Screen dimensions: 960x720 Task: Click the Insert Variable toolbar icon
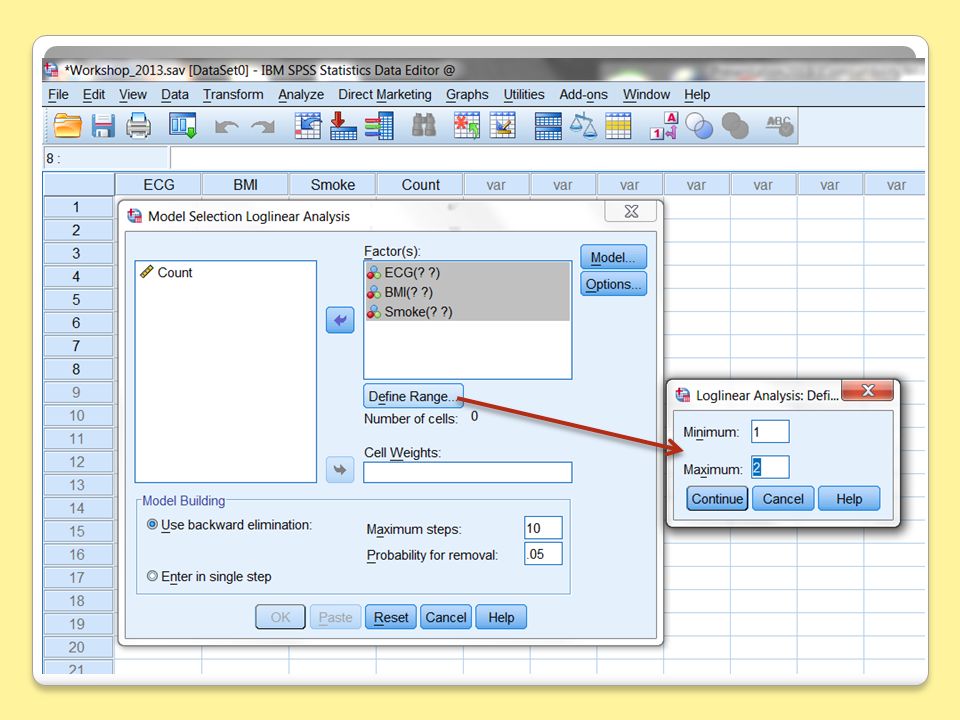(503, 126)
